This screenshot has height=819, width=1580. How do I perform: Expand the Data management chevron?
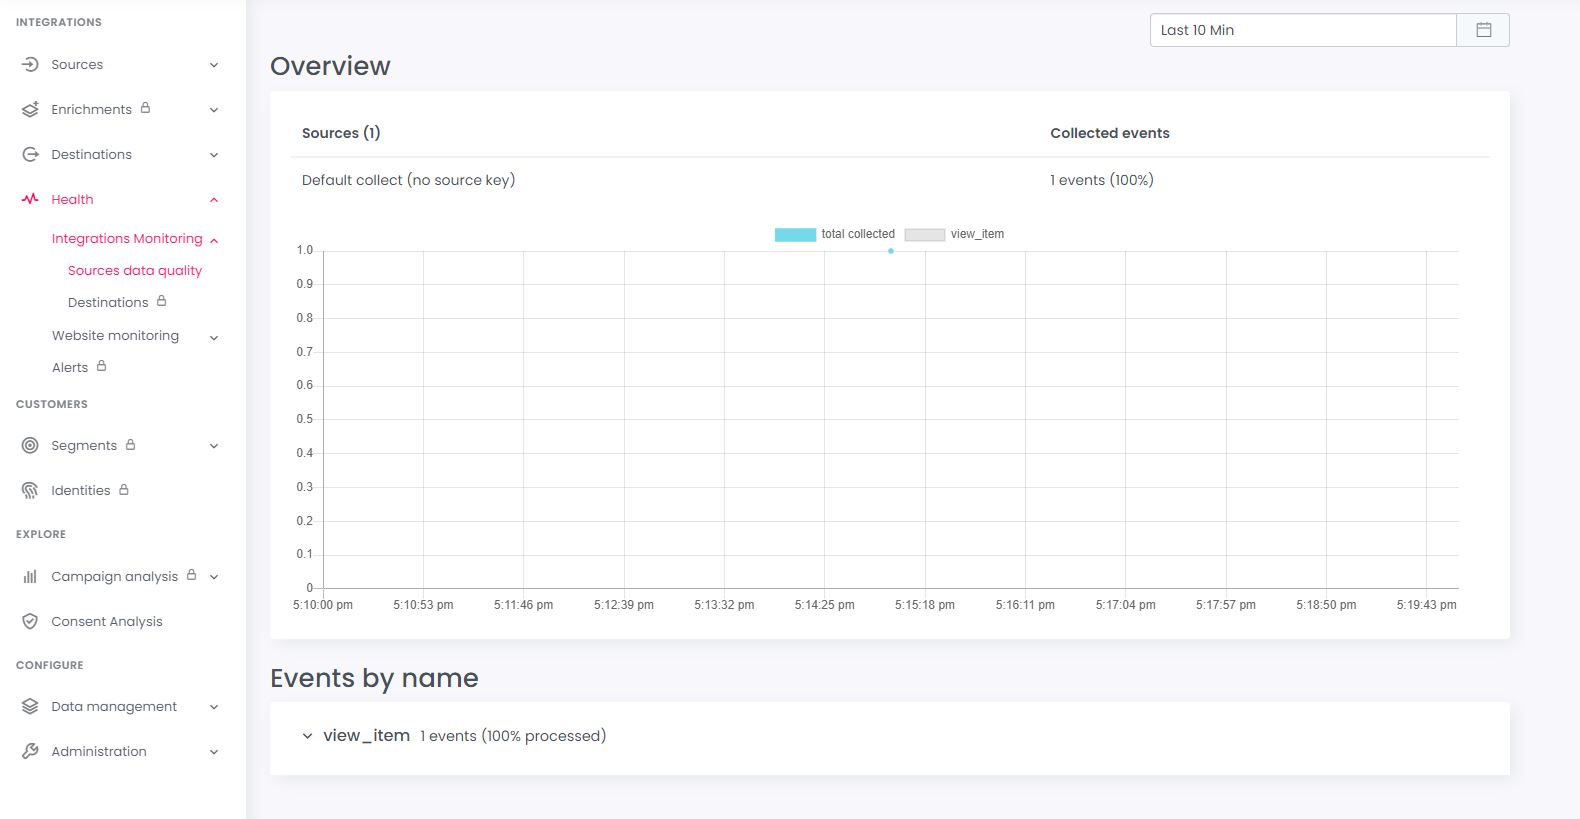(x=214, y=707)
